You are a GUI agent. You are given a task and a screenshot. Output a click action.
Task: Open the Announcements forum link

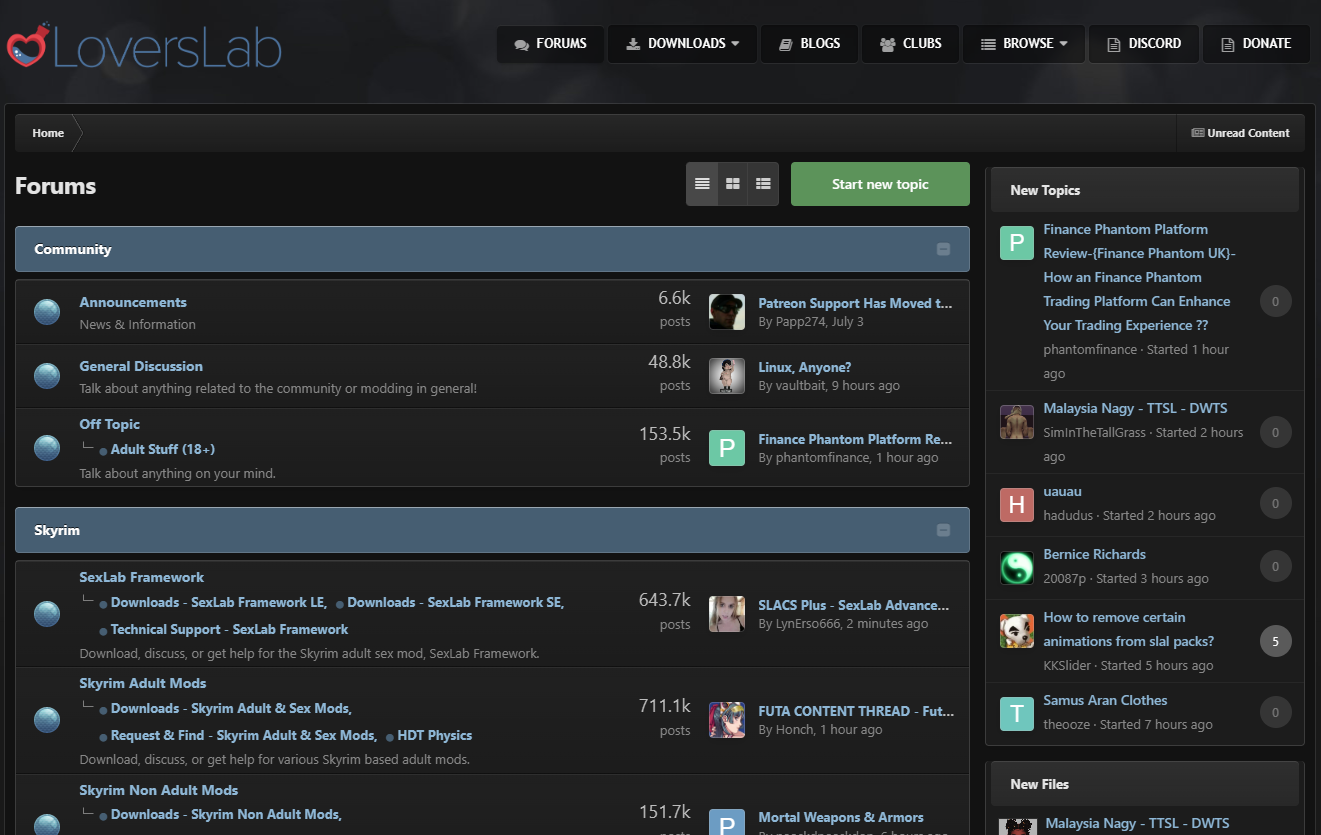click(133, 302)
